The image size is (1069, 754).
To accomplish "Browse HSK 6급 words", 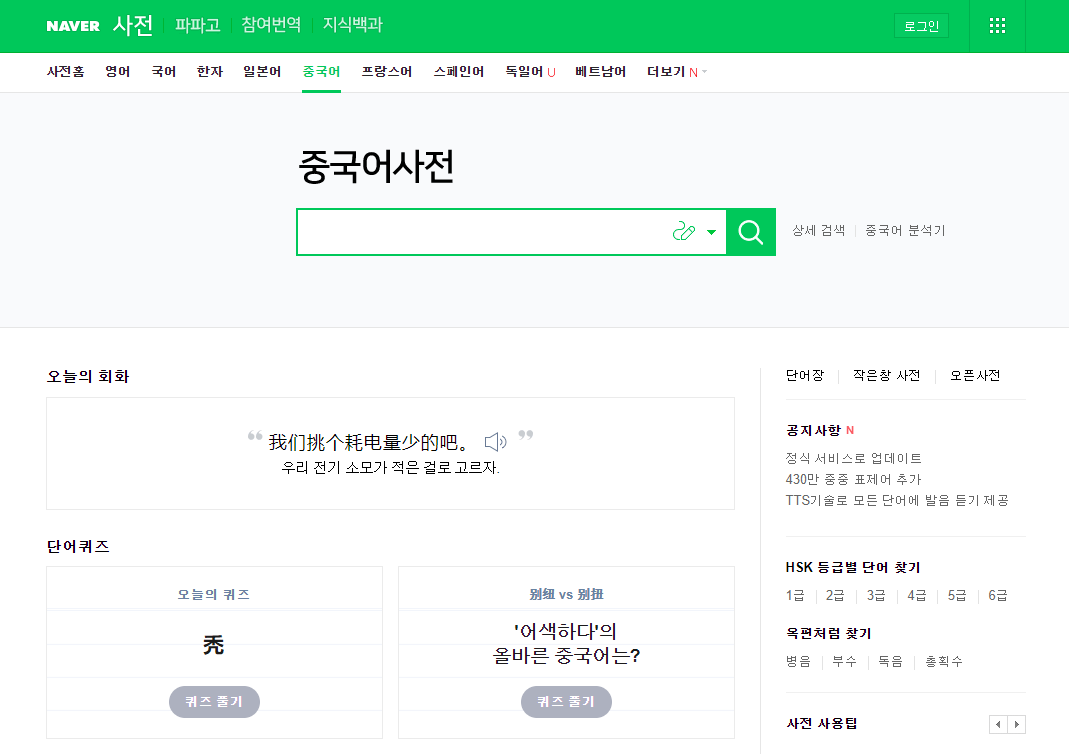I will (x=997, y=595).
